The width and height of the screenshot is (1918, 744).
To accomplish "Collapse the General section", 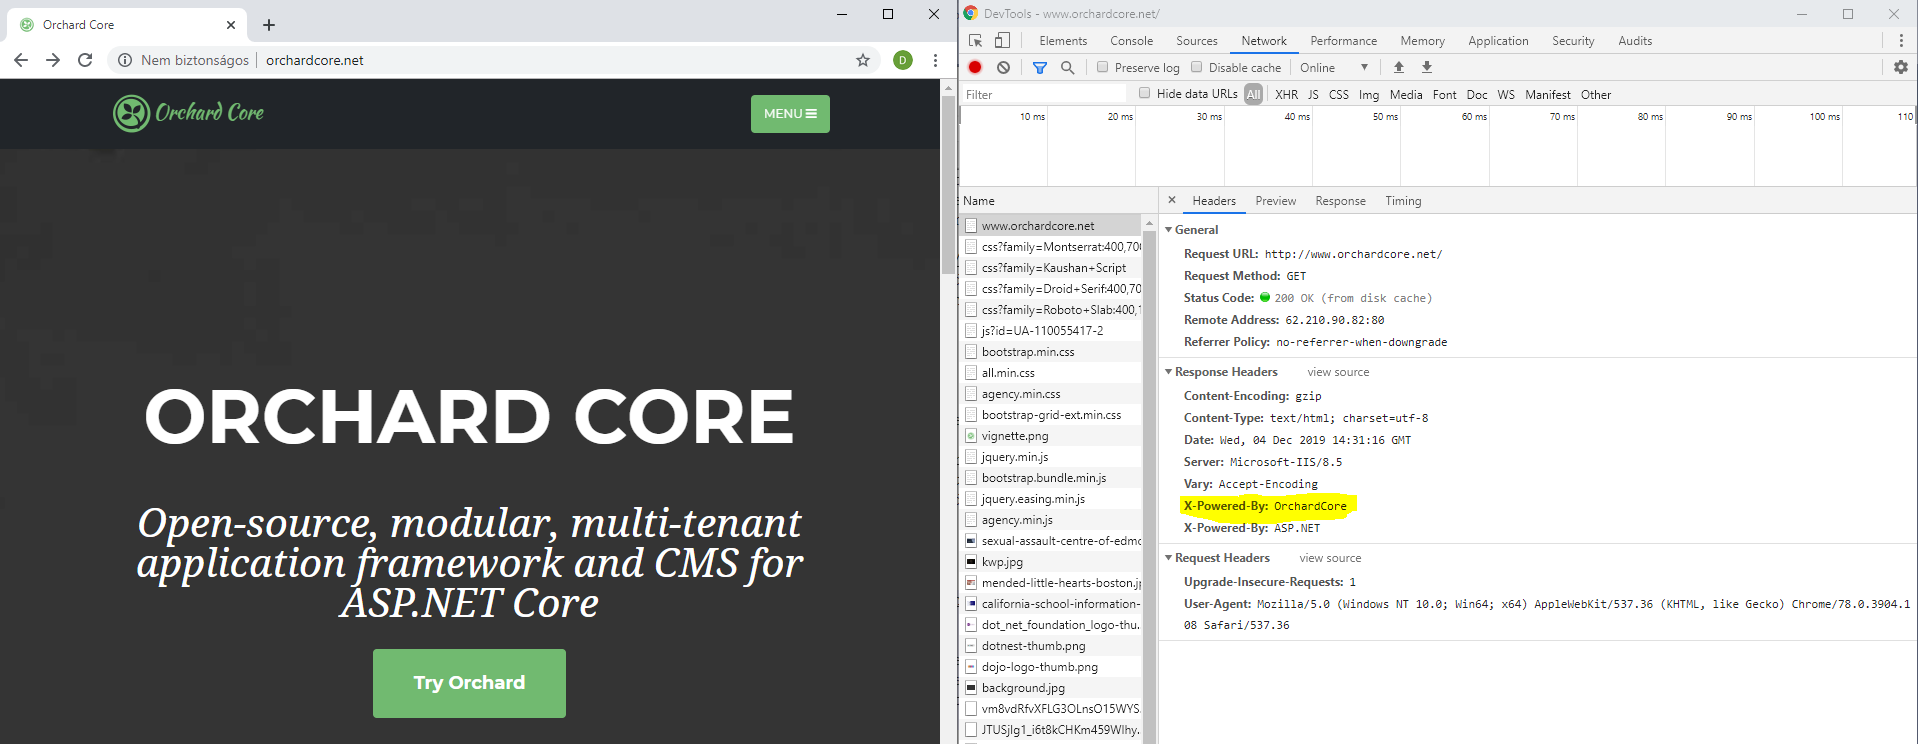I will 1169,230.
